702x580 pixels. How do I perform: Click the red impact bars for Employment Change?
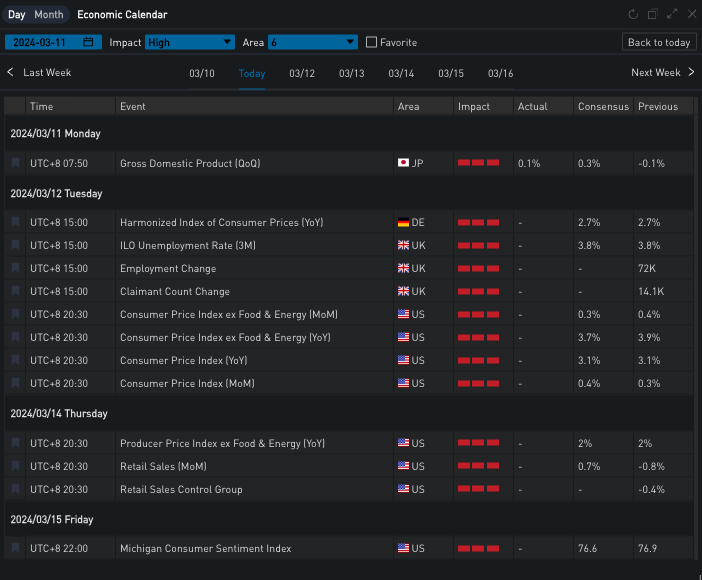click(478, 268)
